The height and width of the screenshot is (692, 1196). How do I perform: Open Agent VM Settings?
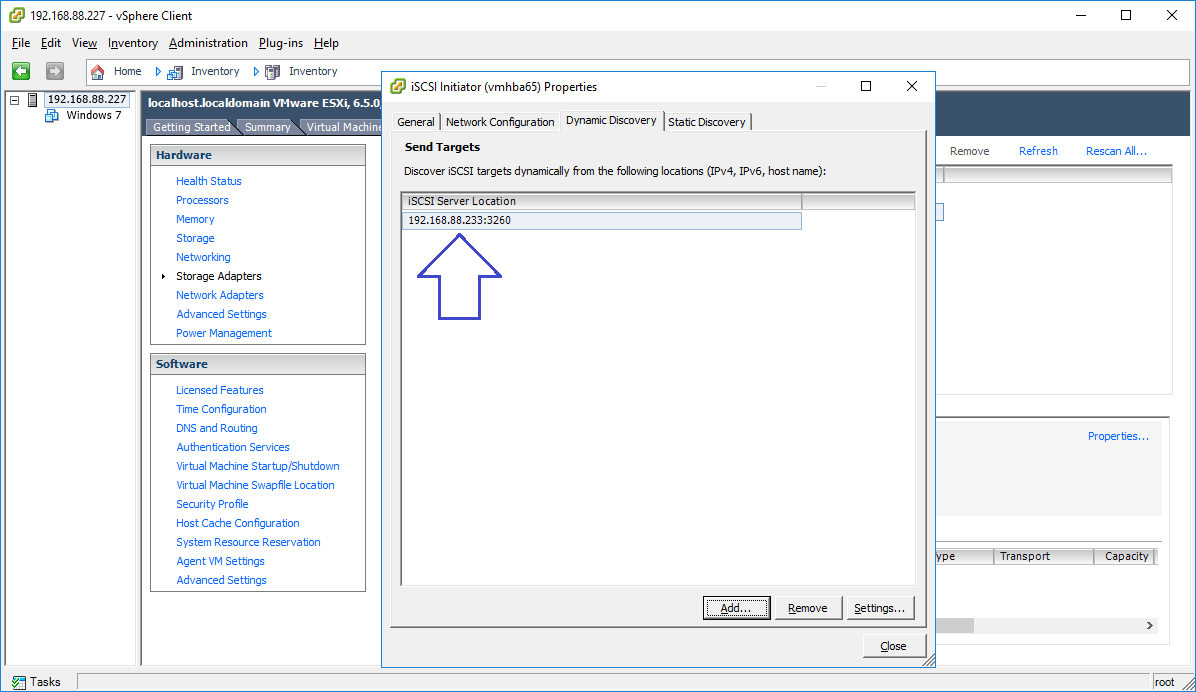[220, 562]
